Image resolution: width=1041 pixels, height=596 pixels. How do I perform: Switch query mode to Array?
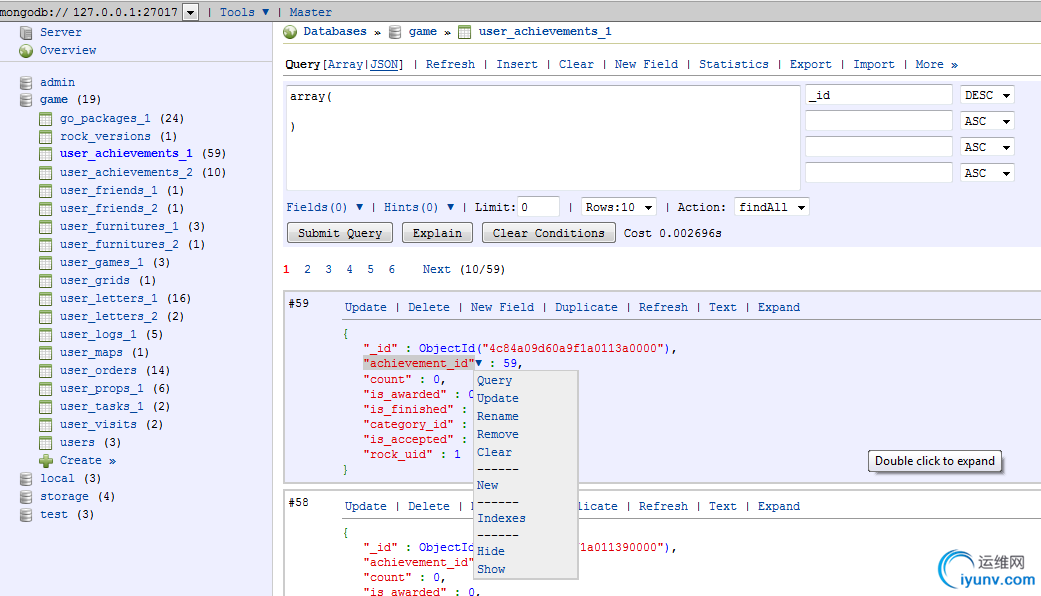pyautogui.click(x=345, y=64)
